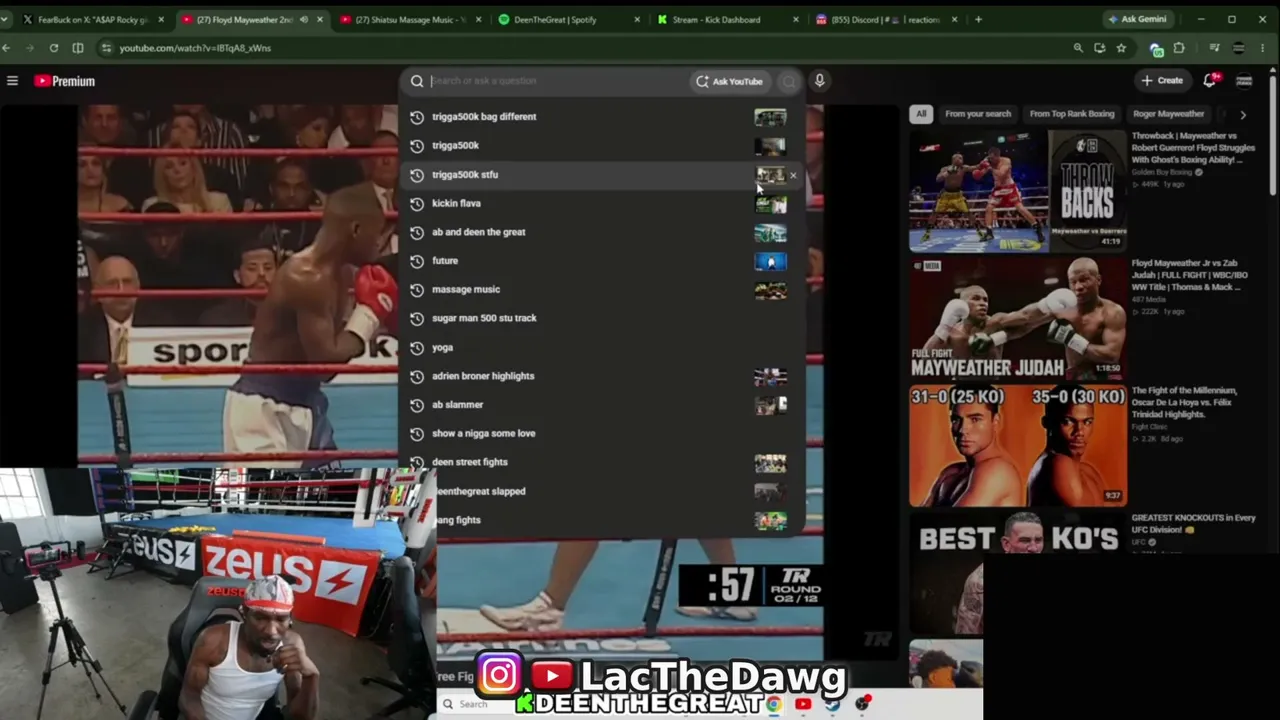The height and width of the screenshot is (720, 1280).
Task: Choose suggestion 'kickin flava'
Action: [601, 203]
